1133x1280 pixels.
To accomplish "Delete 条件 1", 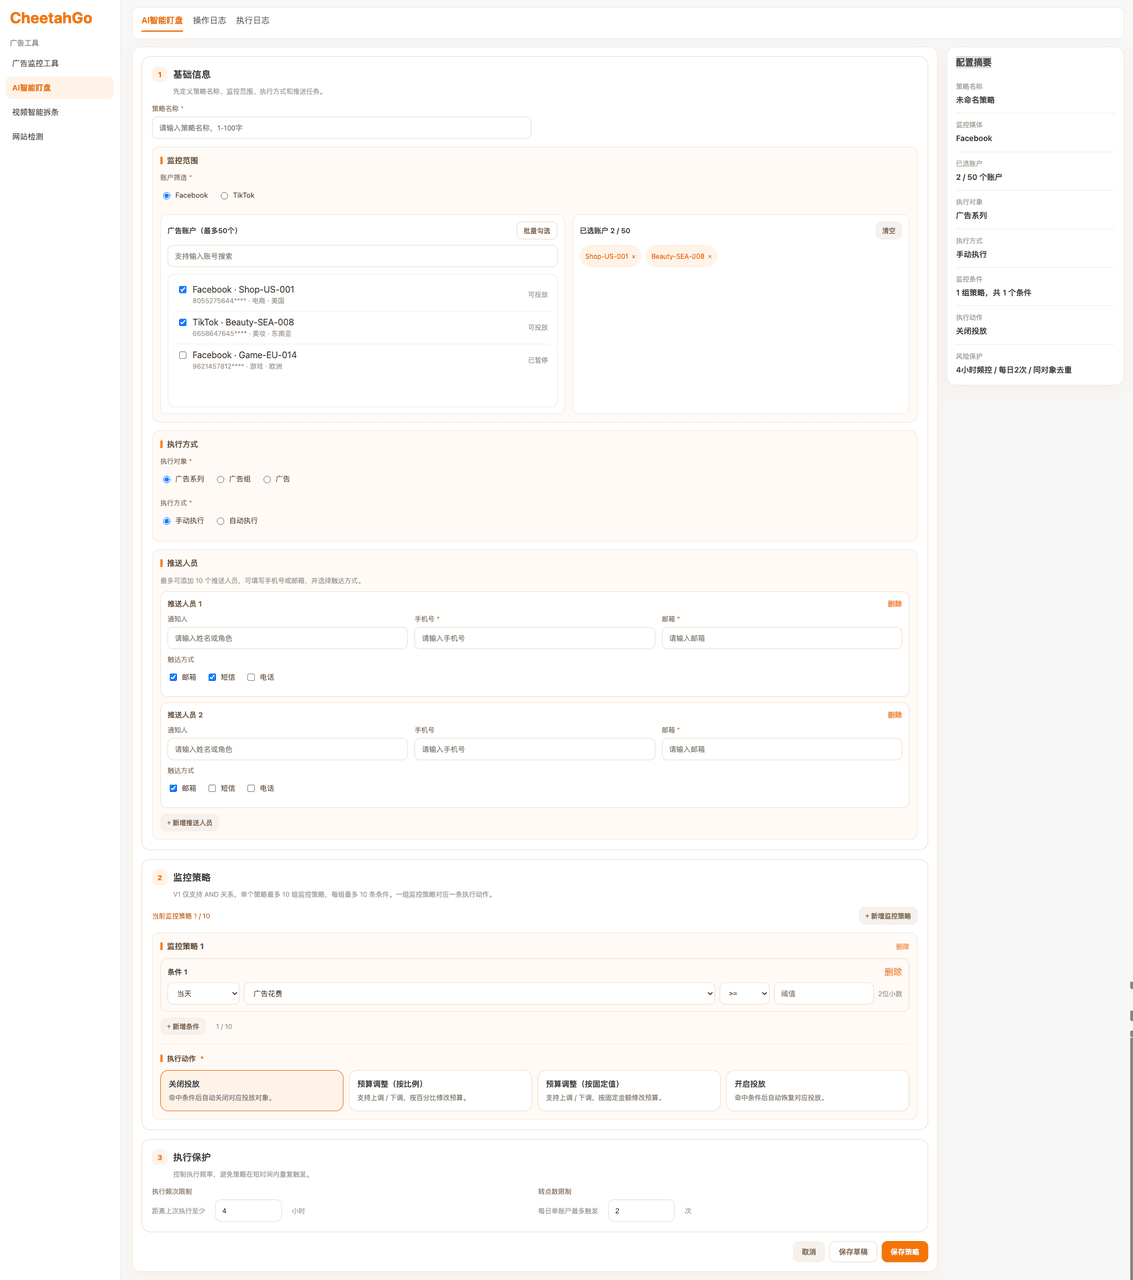I will tap(893, 972).
